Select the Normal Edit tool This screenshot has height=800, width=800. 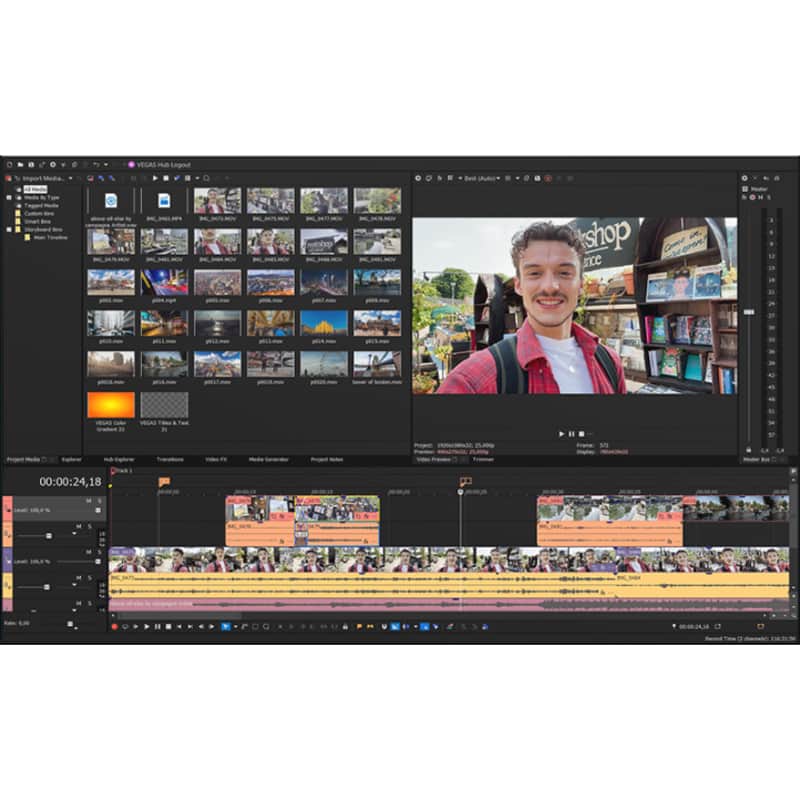pyautogui.click(x=226, y=627)
